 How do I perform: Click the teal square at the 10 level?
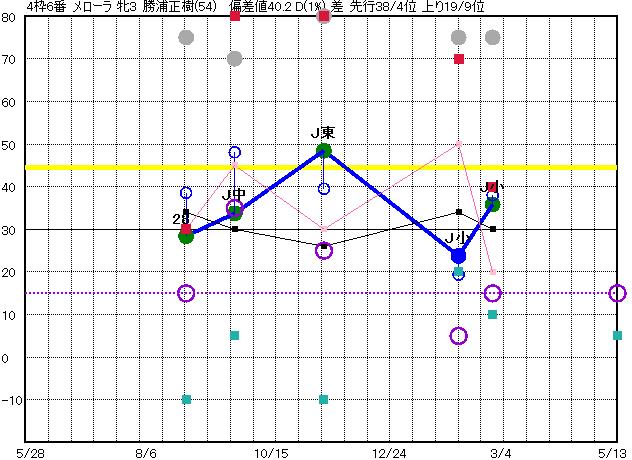point(492,314)
